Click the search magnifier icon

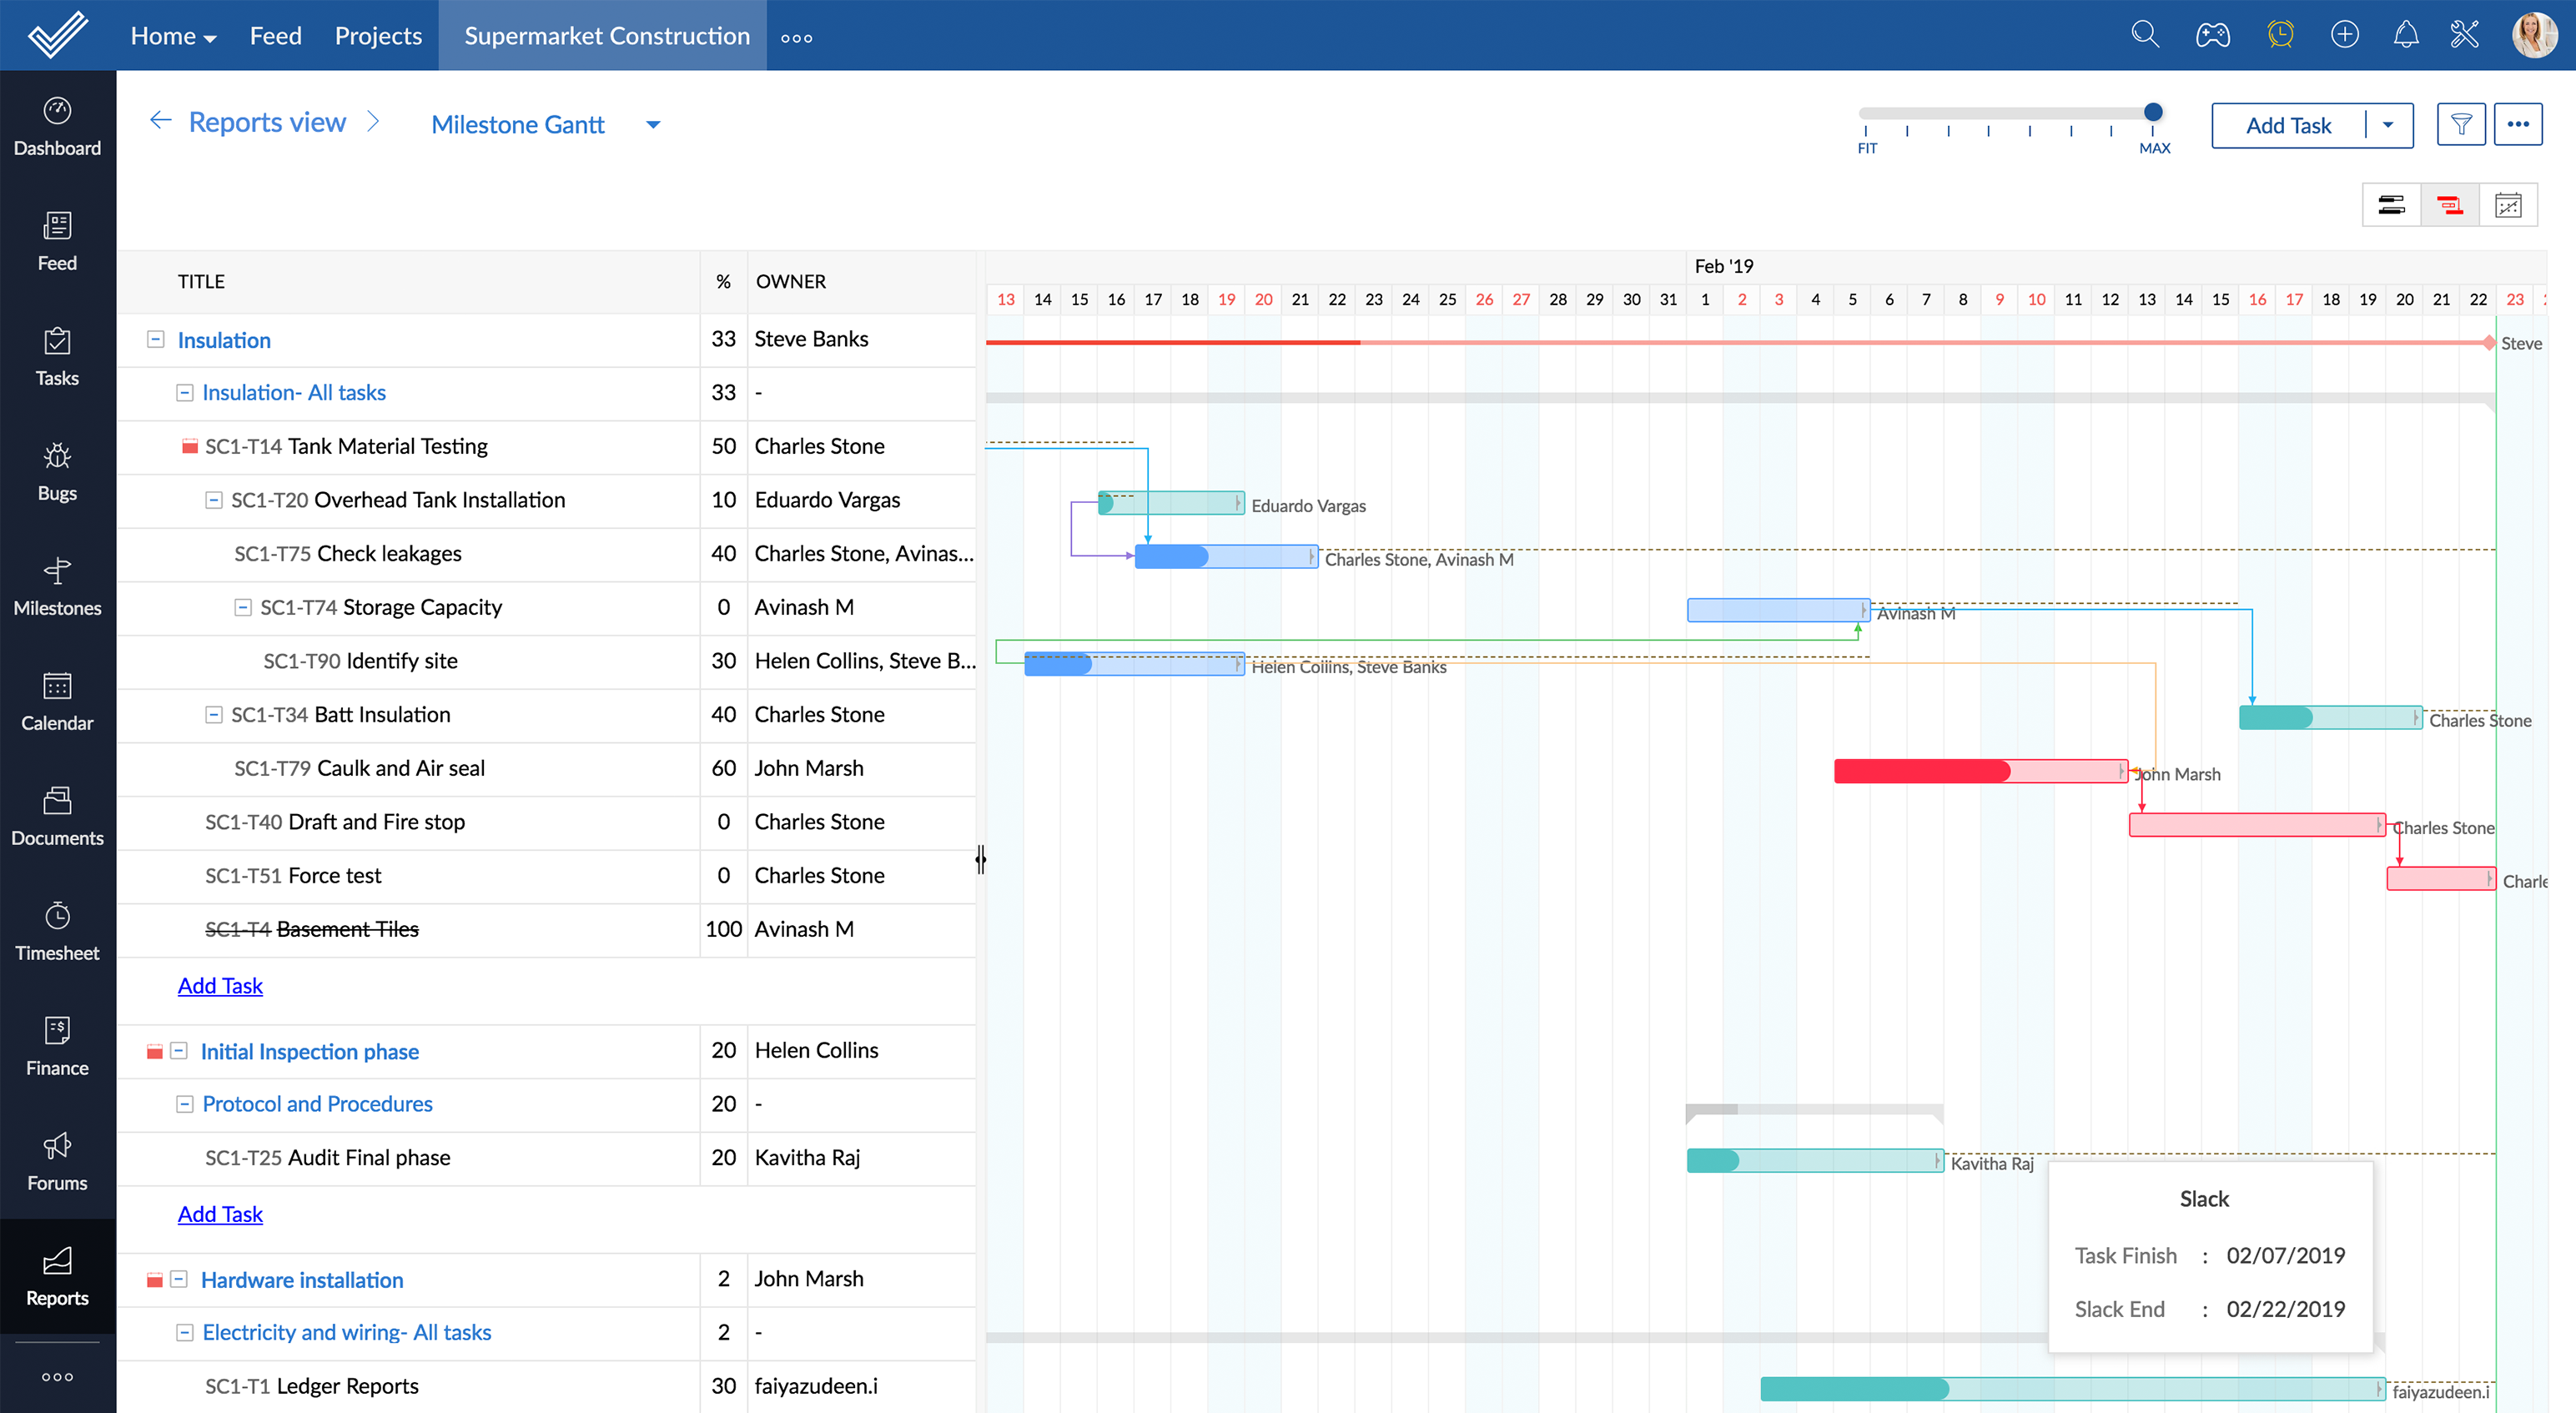[x=2144, y=35]
